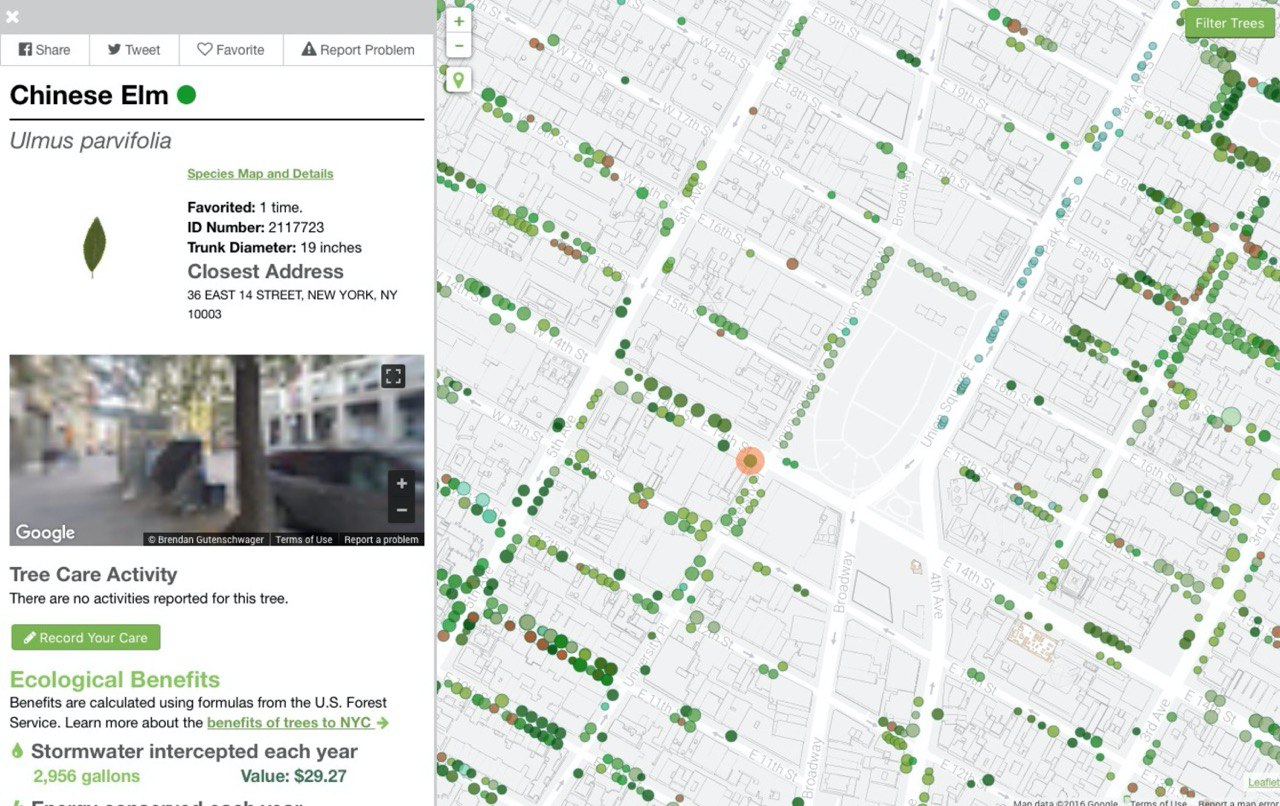The width and height of the screenshot is (1280, 806).
Task: Close the tree details panel
Action: (x=13, y=17)
